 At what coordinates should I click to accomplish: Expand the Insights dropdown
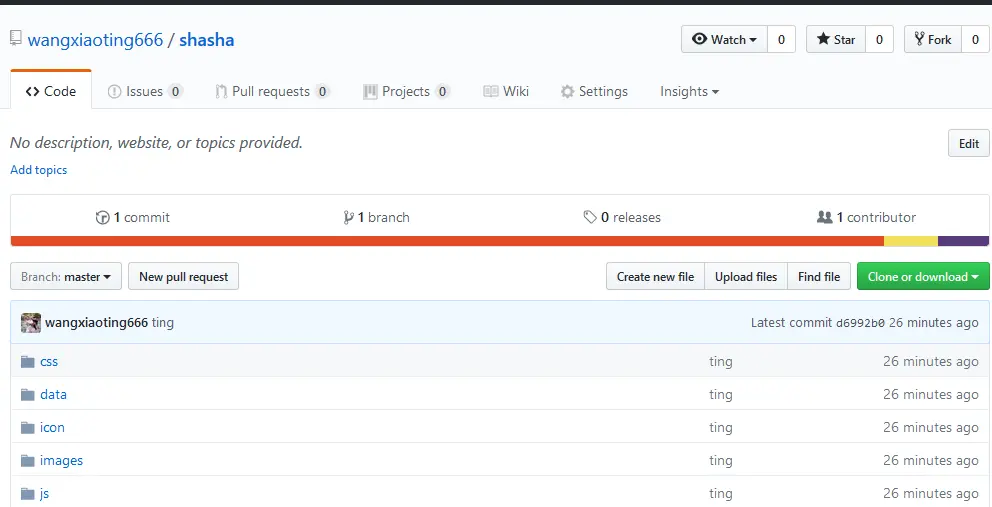tap(690, 91)
